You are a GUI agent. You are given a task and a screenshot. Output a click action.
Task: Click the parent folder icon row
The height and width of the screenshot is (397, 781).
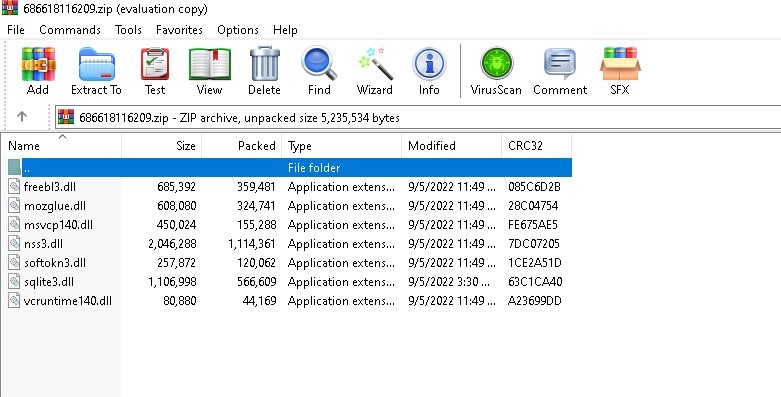coord(14,167)
